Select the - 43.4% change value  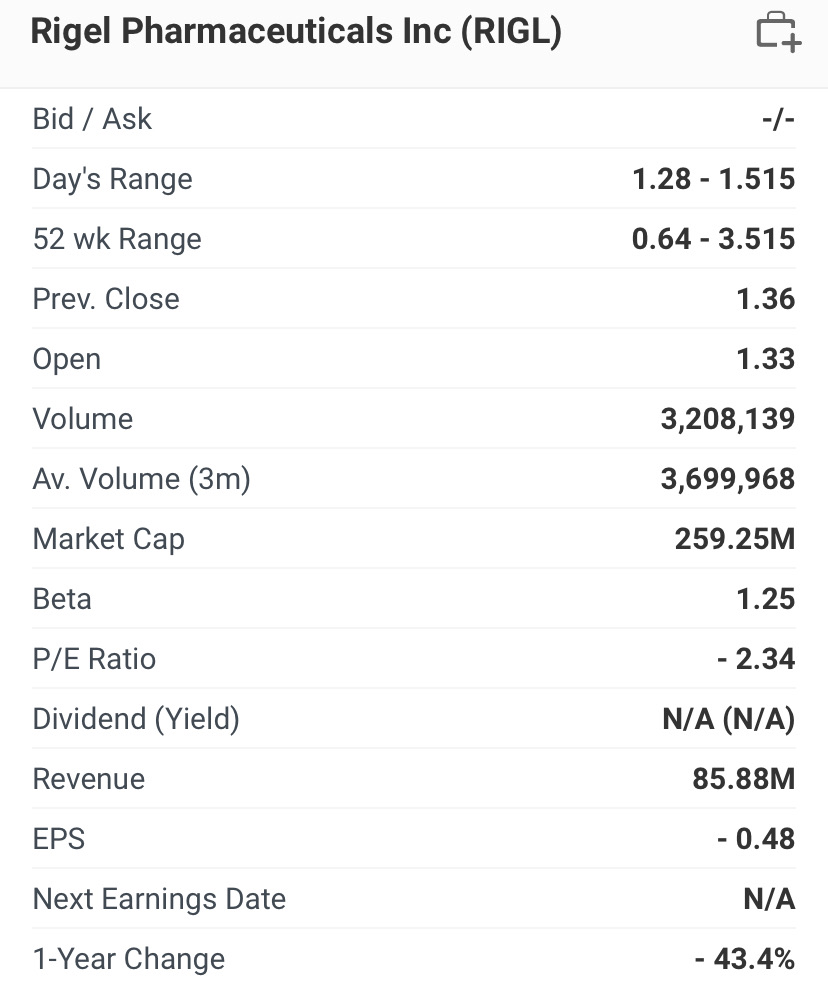(x=745, y=959)
